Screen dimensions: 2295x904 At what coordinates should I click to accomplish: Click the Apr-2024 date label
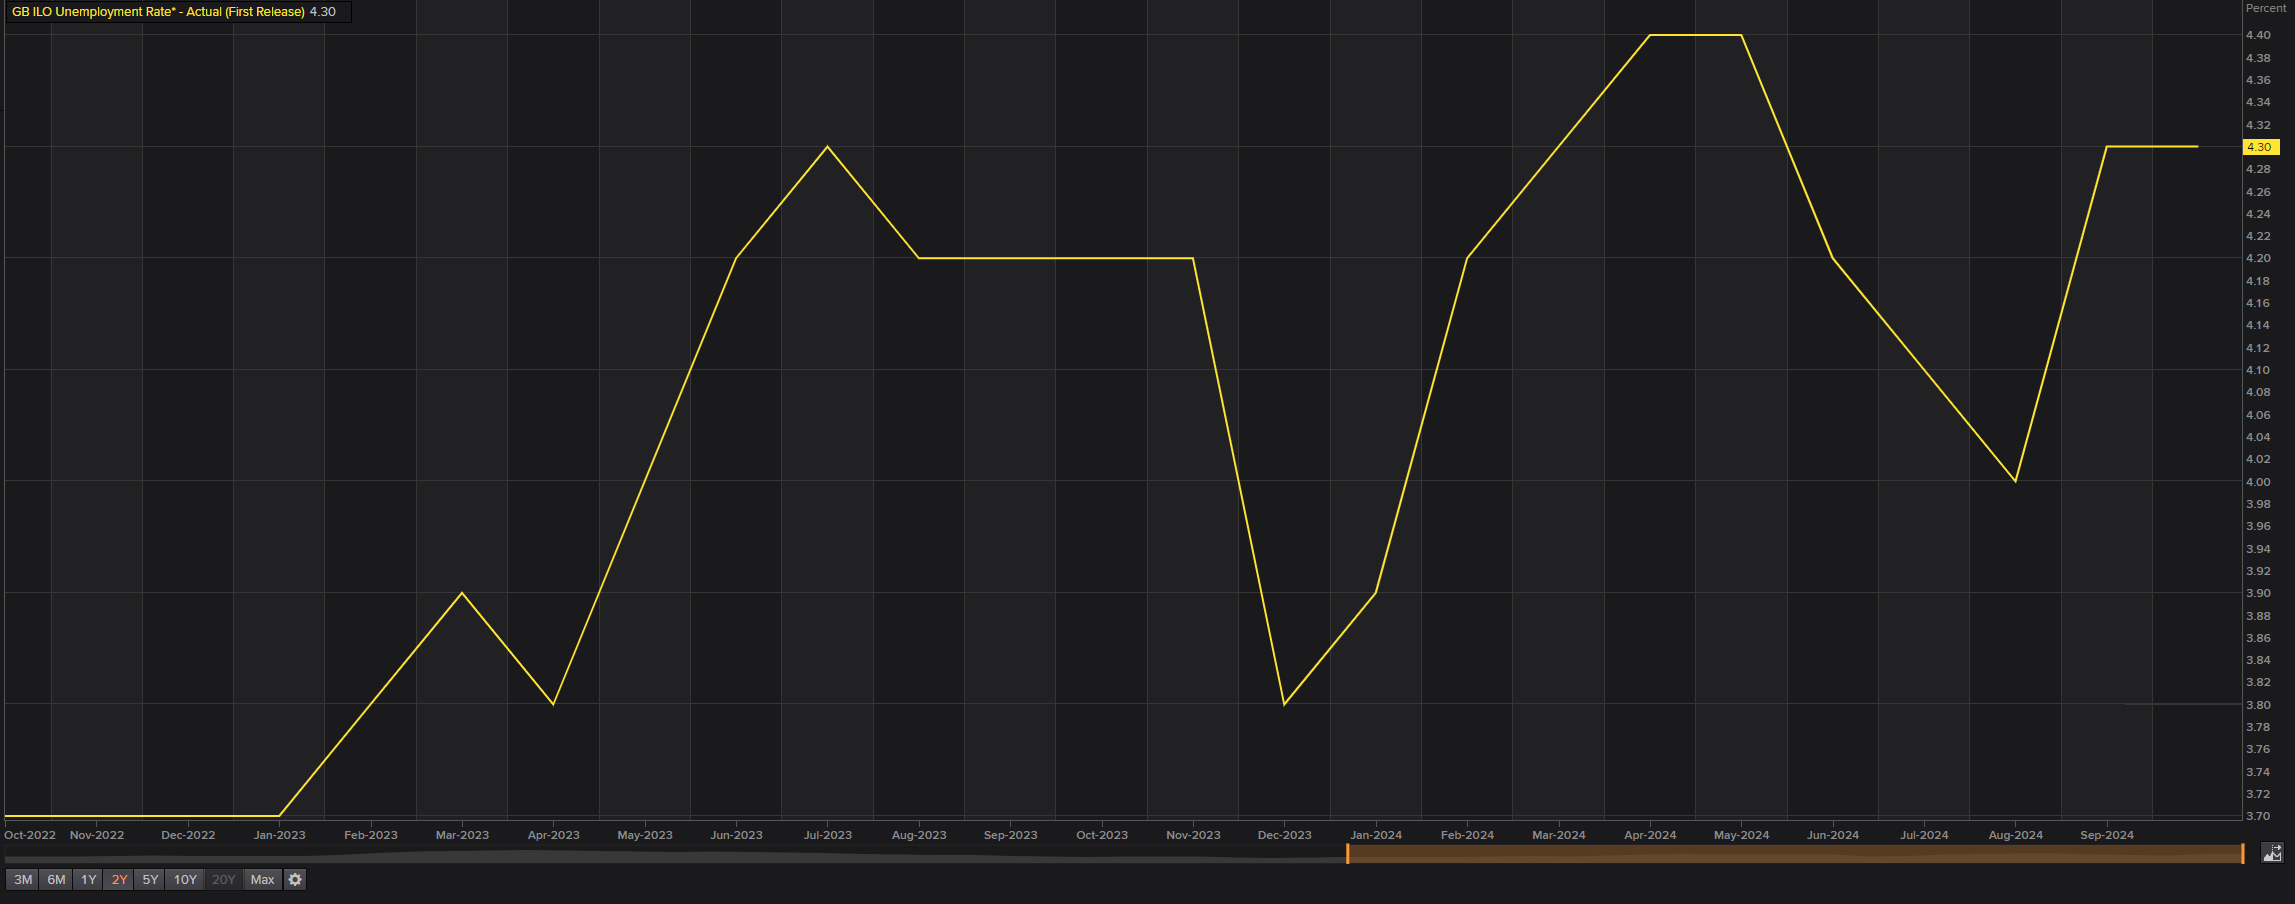pos(1650,835)
